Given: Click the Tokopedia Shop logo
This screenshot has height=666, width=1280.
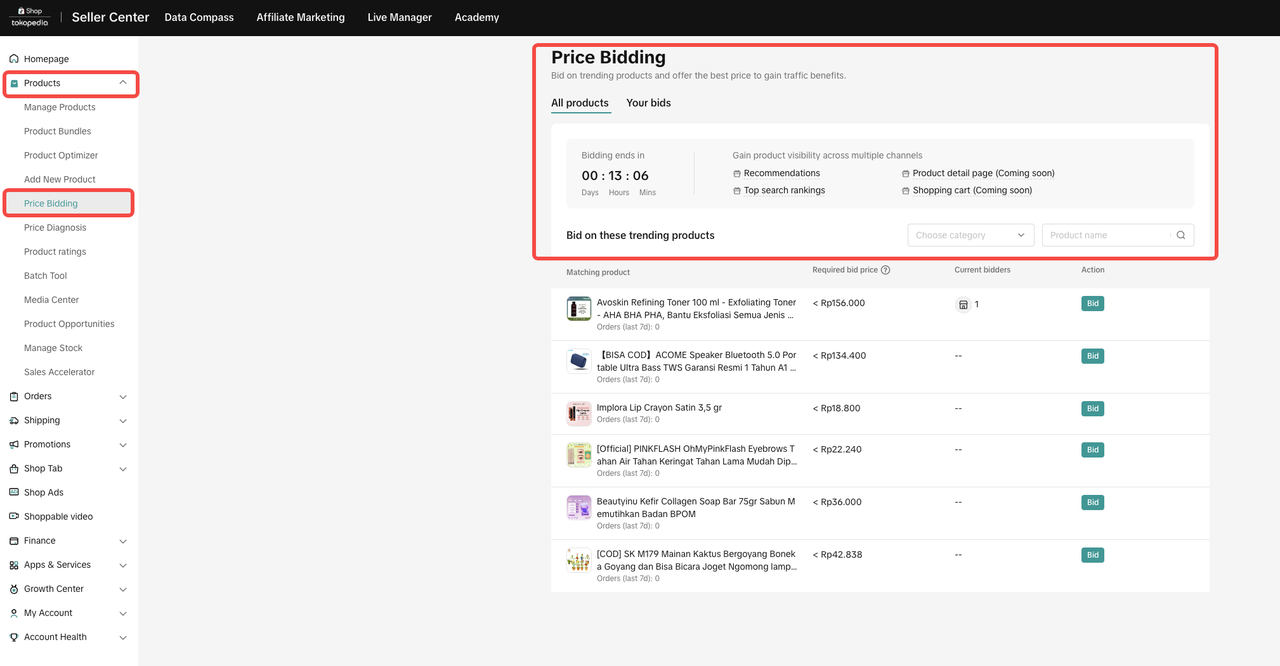Looking at the screenshot, I should 29,17.
